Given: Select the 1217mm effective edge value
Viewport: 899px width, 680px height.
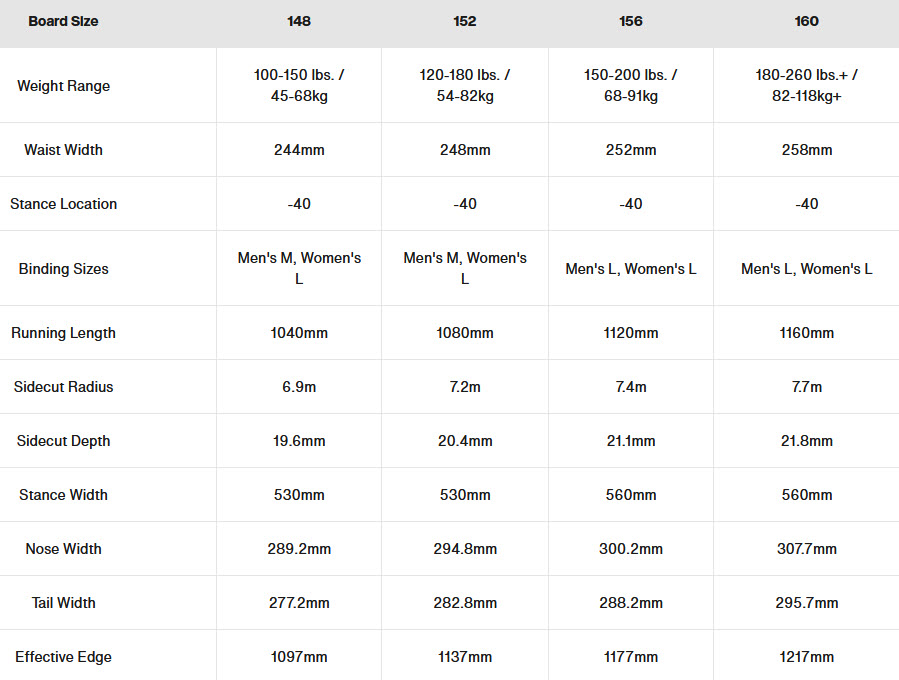Looking at the screenshot, I should click(806, 657).
